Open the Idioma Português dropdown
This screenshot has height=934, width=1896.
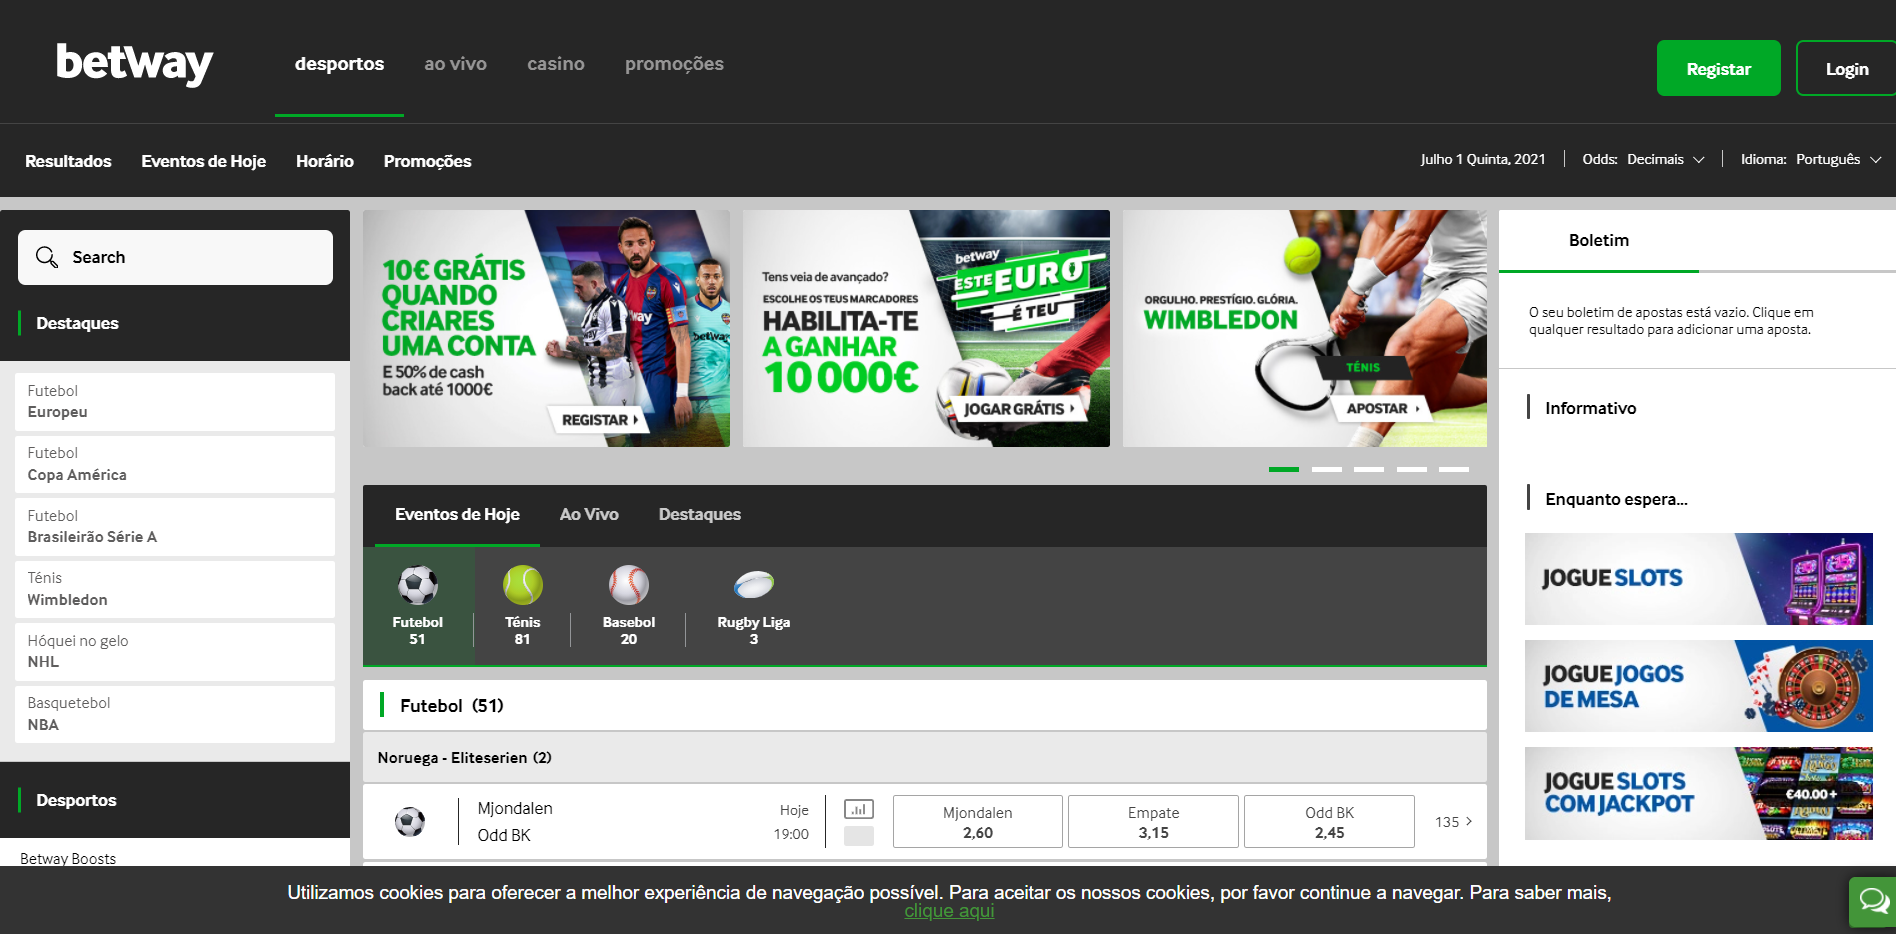click(1811, 159)
